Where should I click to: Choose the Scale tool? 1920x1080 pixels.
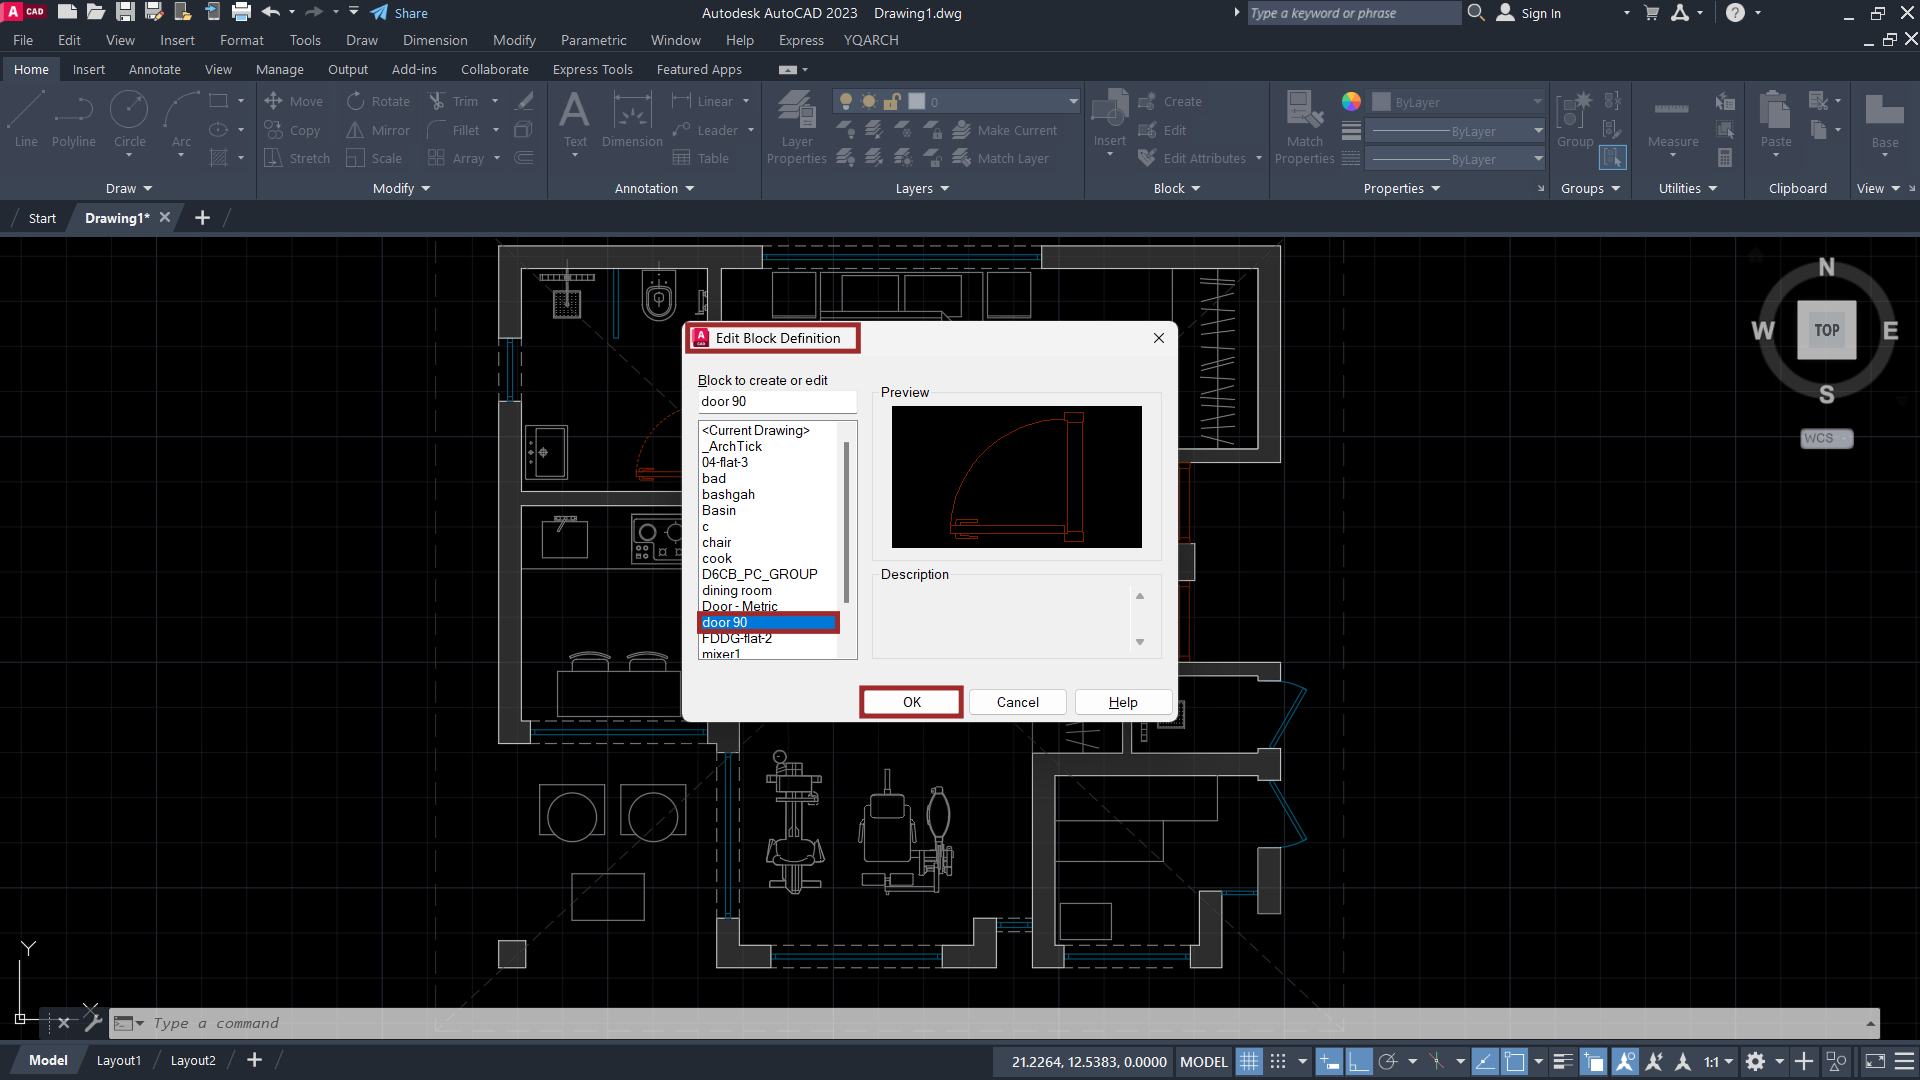click(374, 158)
